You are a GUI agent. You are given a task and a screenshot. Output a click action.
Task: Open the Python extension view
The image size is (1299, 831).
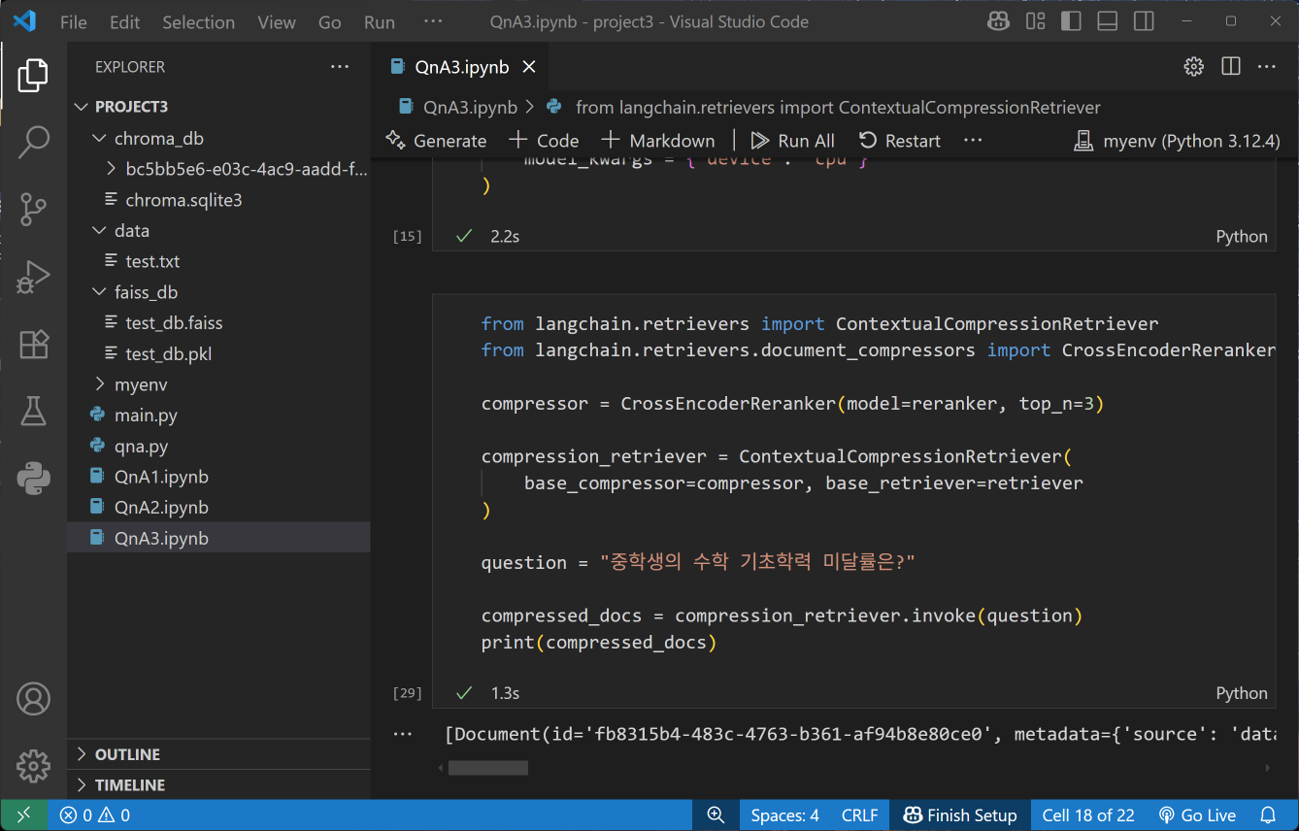pyautogui.click(x=33, y=478)
